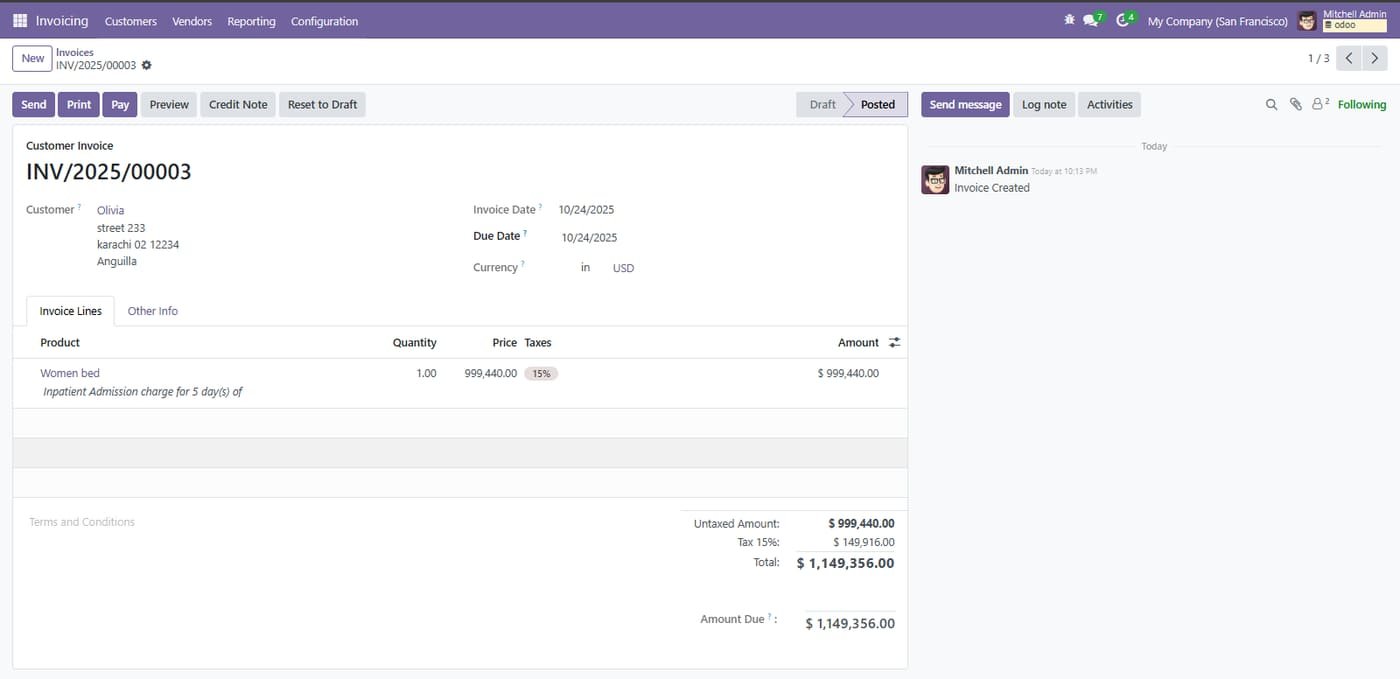Click the Mitchell Admin avatar in navbar
1400x679 pixels.
pyautogui.click(x=1307, y=21)
